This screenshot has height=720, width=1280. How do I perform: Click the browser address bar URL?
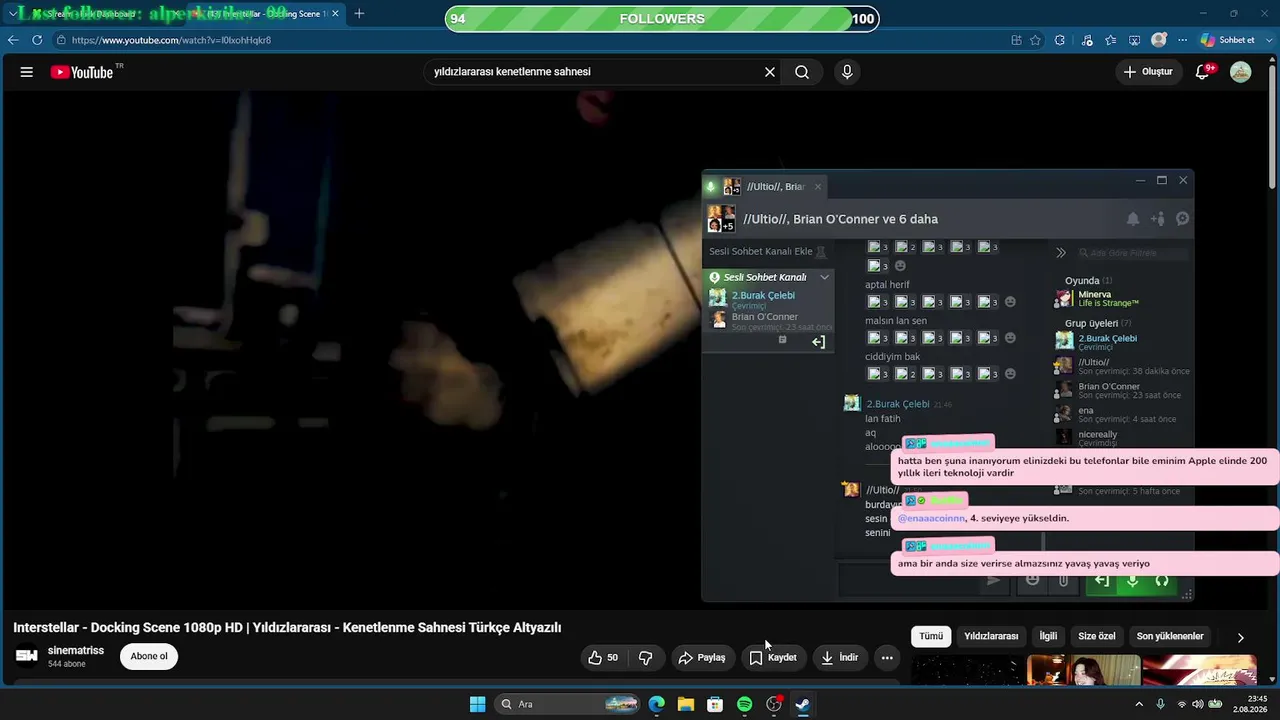click(x=171, y=40)
